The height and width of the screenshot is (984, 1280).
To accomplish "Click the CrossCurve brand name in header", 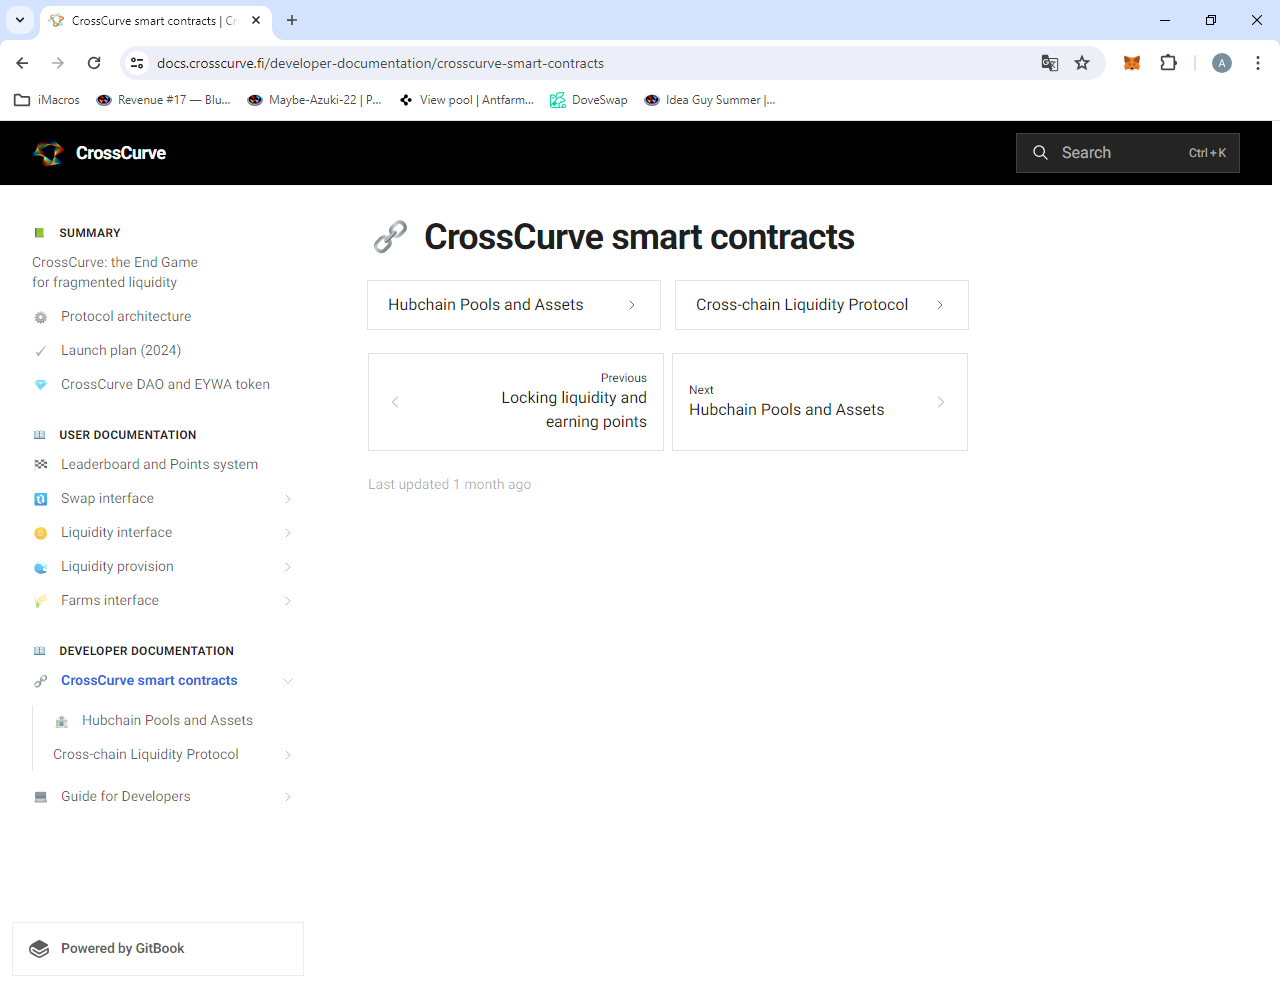I will point(121,153).
